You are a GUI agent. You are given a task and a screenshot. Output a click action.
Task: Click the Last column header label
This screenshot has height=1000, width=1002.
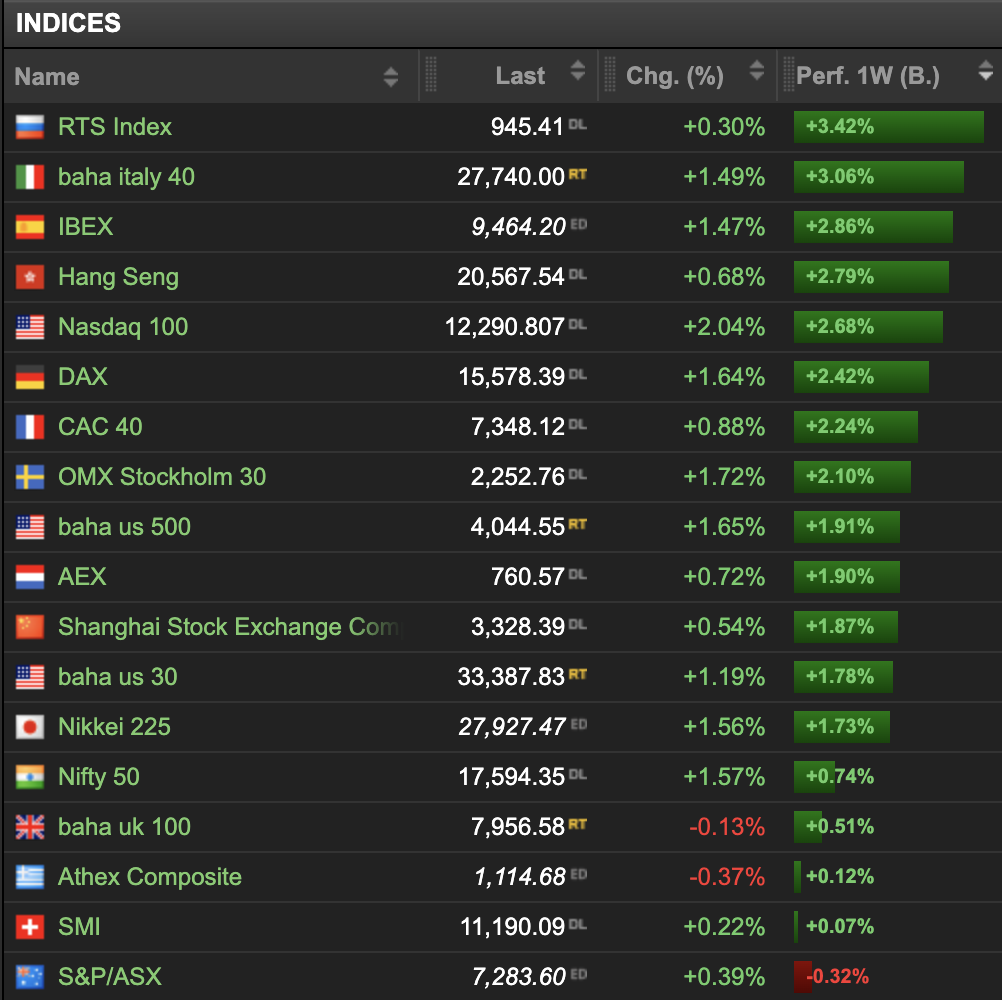click(x=520, y=76)
